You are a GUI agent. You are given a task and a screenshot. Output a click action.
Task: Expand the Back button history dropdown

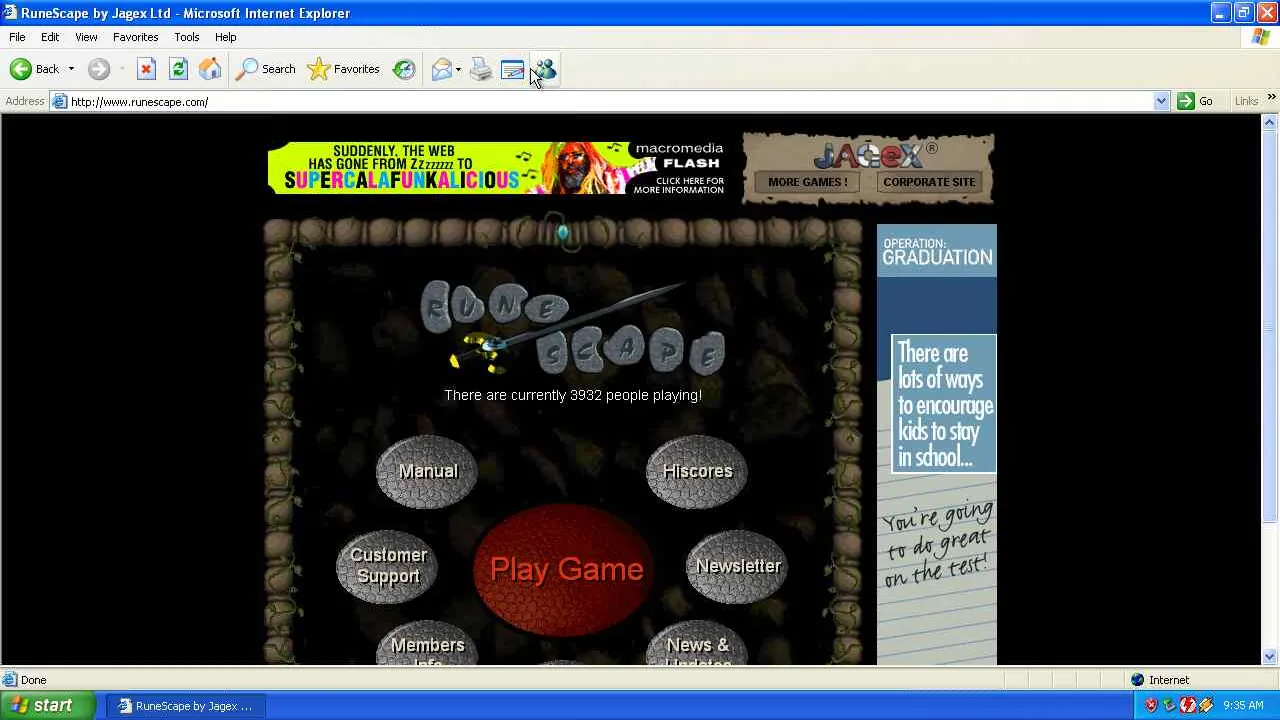coord(71,69)
